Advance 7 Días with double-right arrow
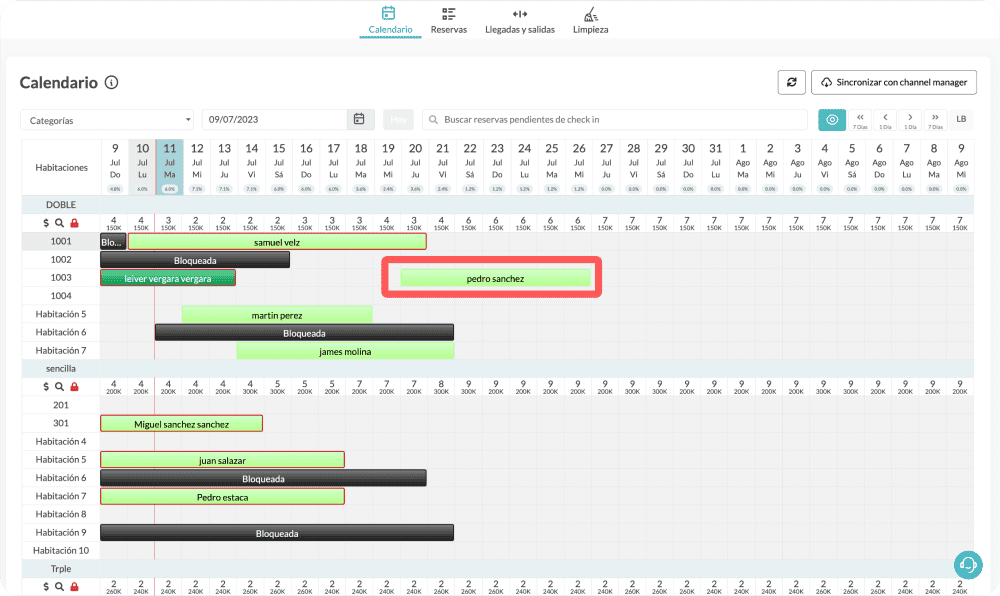The height and width of the screenshot is (596, 1000). pyautogui.click(x=935, y=120)
